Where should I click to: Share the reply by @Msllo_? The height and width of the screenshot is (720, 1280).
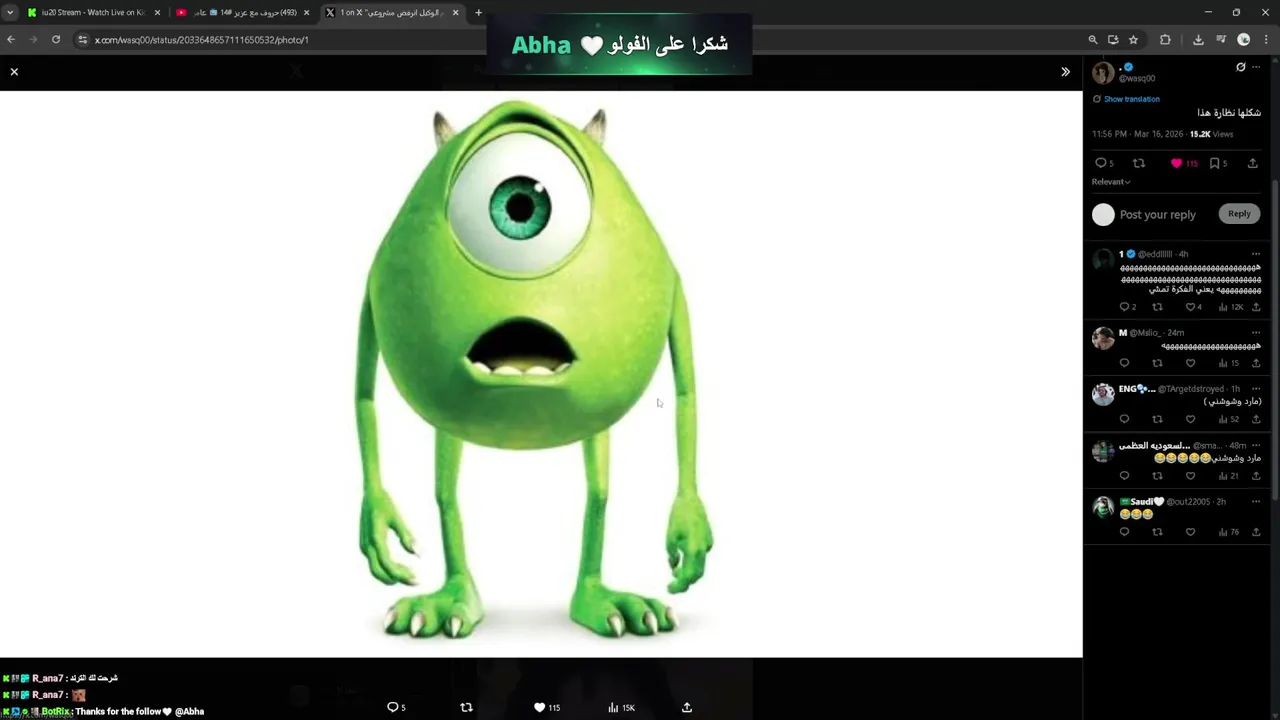click(1256, 363)
